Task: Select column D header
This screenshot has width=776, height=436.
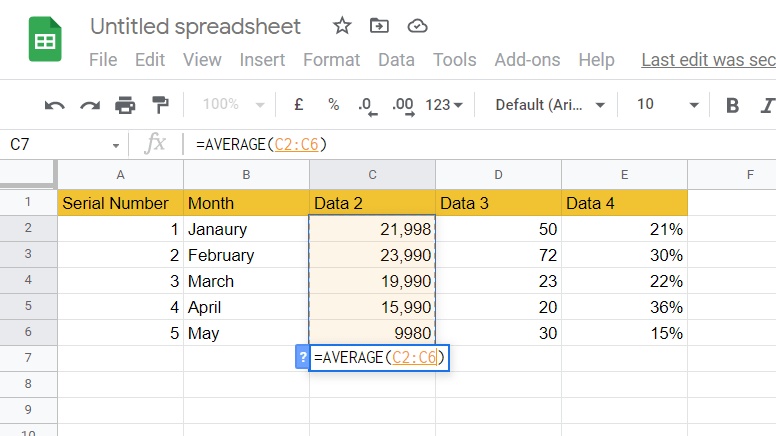Action: [498, 175]
